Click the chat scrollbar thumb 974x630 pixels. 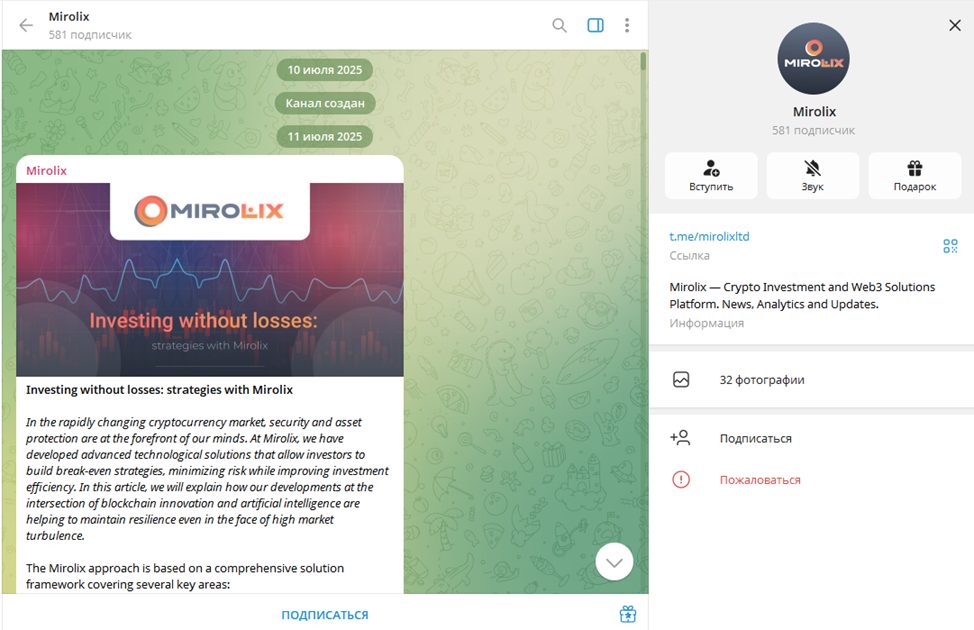643,62
